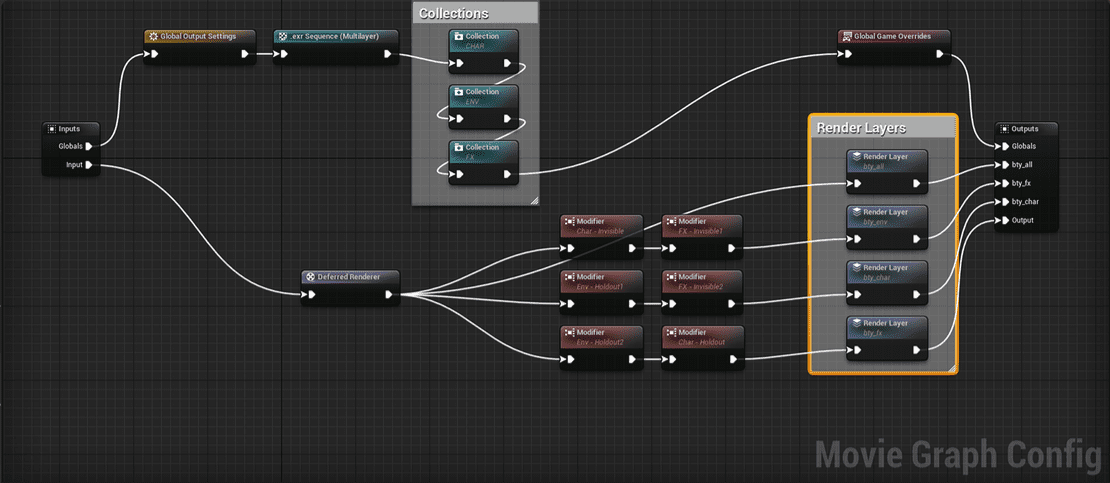The image size is (1110, 483).
Task: Click the Render Layer bty_char input pin
Action: click(x=857, y=295)
